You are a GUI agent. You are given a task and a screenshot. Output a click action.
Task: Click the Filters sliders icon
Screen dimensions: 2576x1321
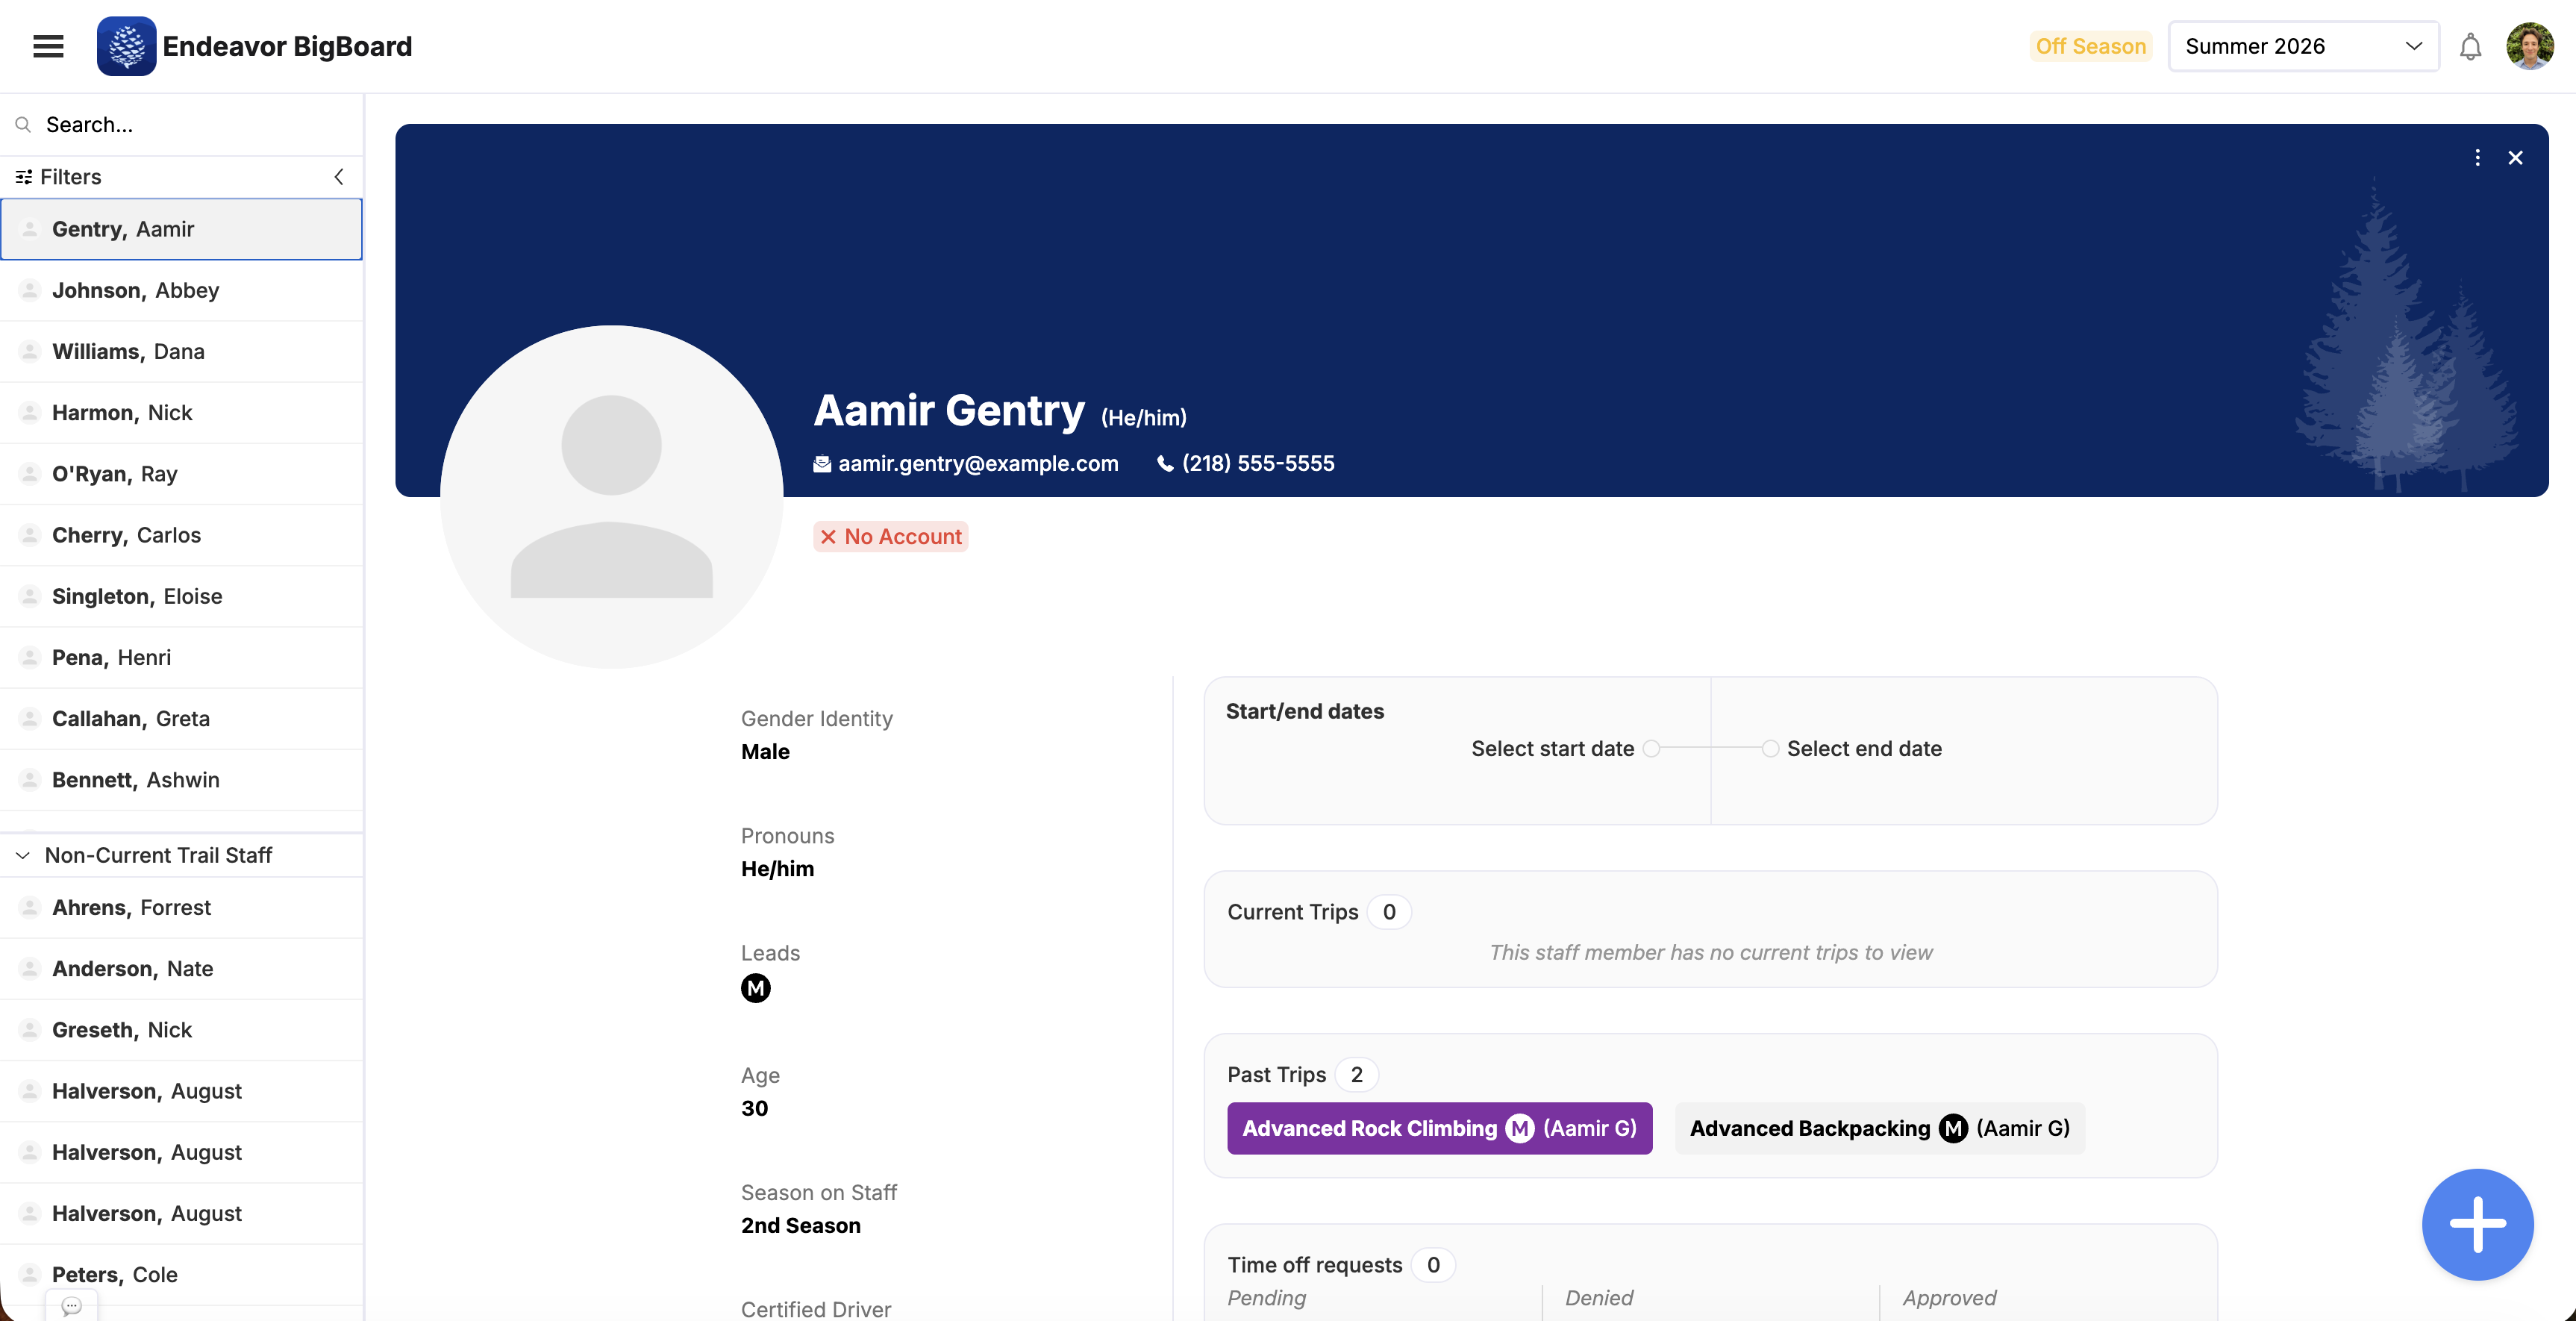click(24, 176)
